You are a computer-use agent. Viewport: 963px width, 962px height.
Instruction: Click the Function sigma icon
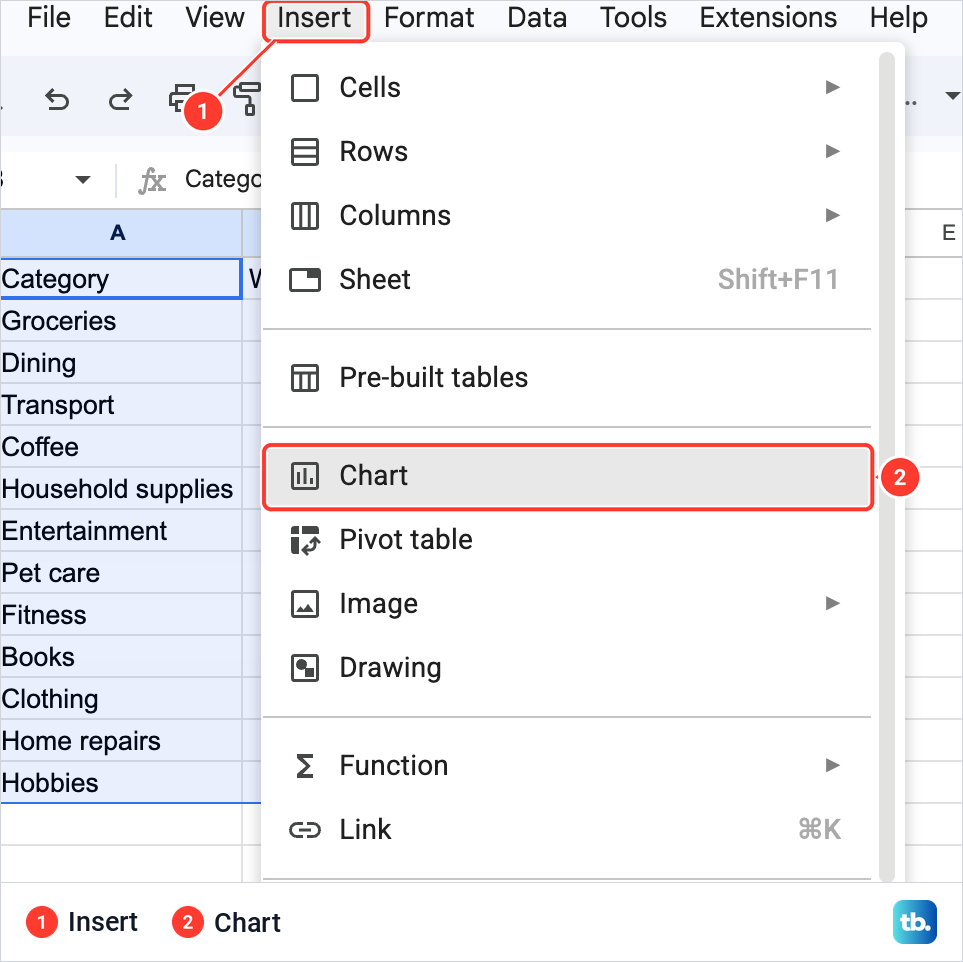pyautogui.click(x=305, y=766)
